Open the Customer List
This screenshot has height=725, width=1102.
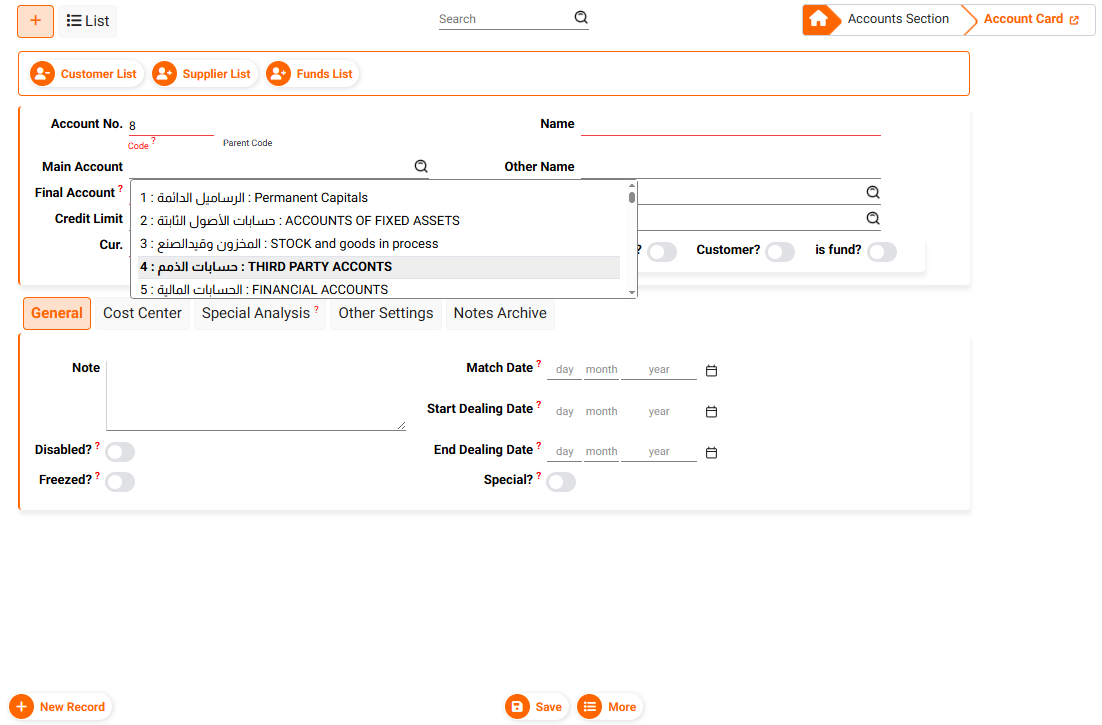pos(86,74)
